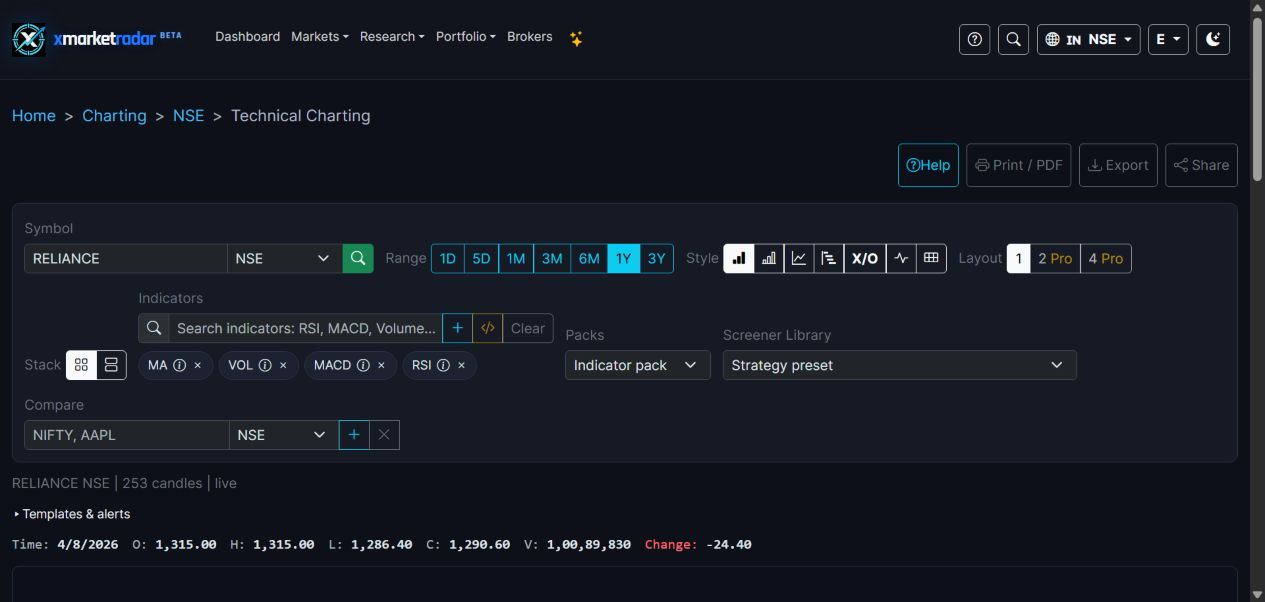
Task: Click green symbol search button
Action: click(358, 258)
